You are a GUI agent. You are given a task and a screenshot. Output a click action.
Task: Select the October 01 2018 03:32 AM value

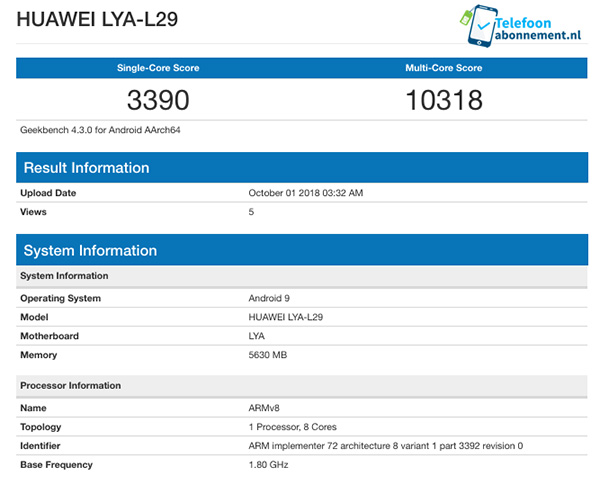306,193
